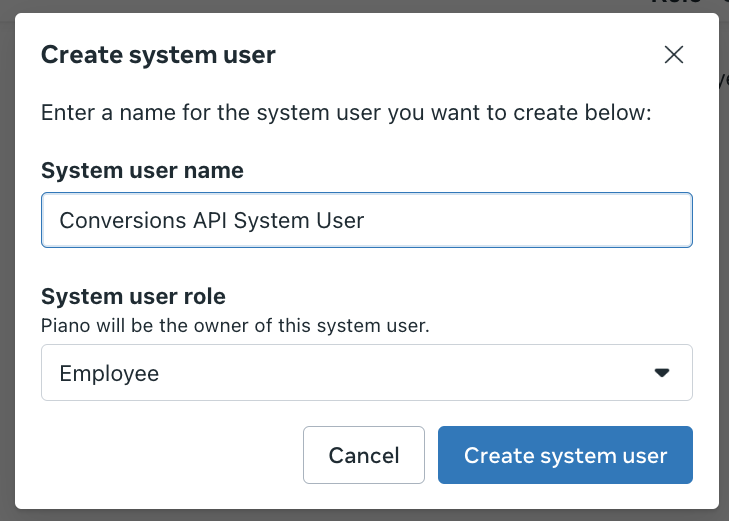Click the 'Enter a name for the system user' instruction
This screenshot has height=521, width=729.
pos(346,113)
